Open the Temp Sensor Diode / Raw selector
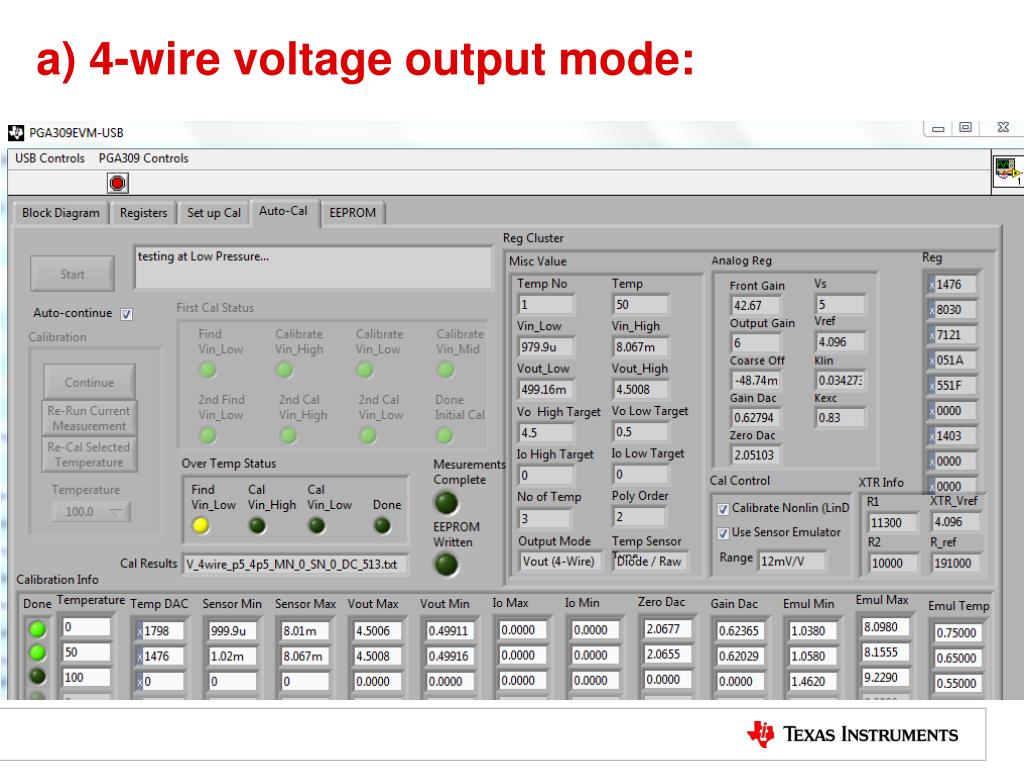 (x=649, y=561)
